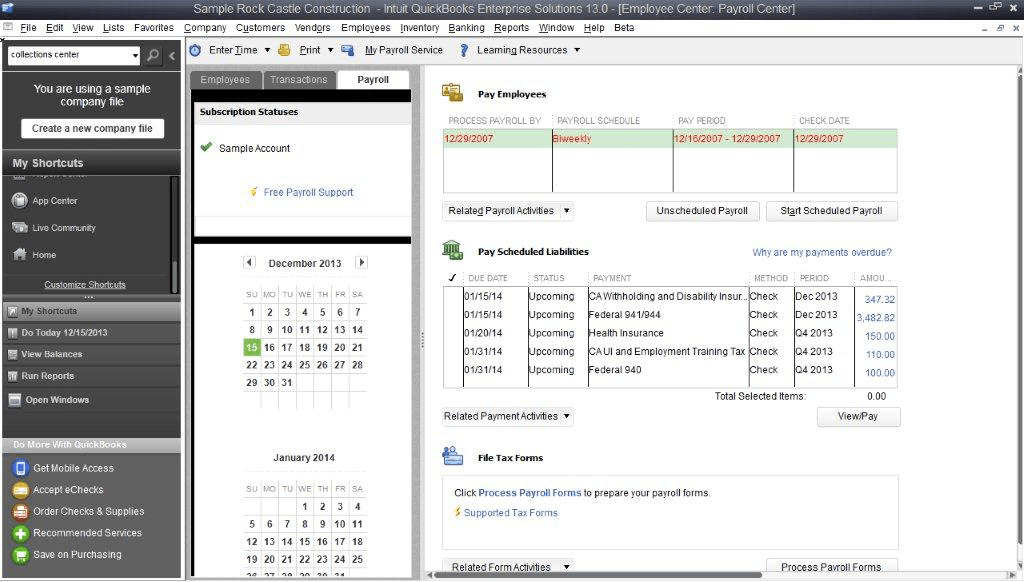The height and width of the screenshot is (582, 1024).
Task: Click the Run Reports panel icon
Action: (12, 376)
